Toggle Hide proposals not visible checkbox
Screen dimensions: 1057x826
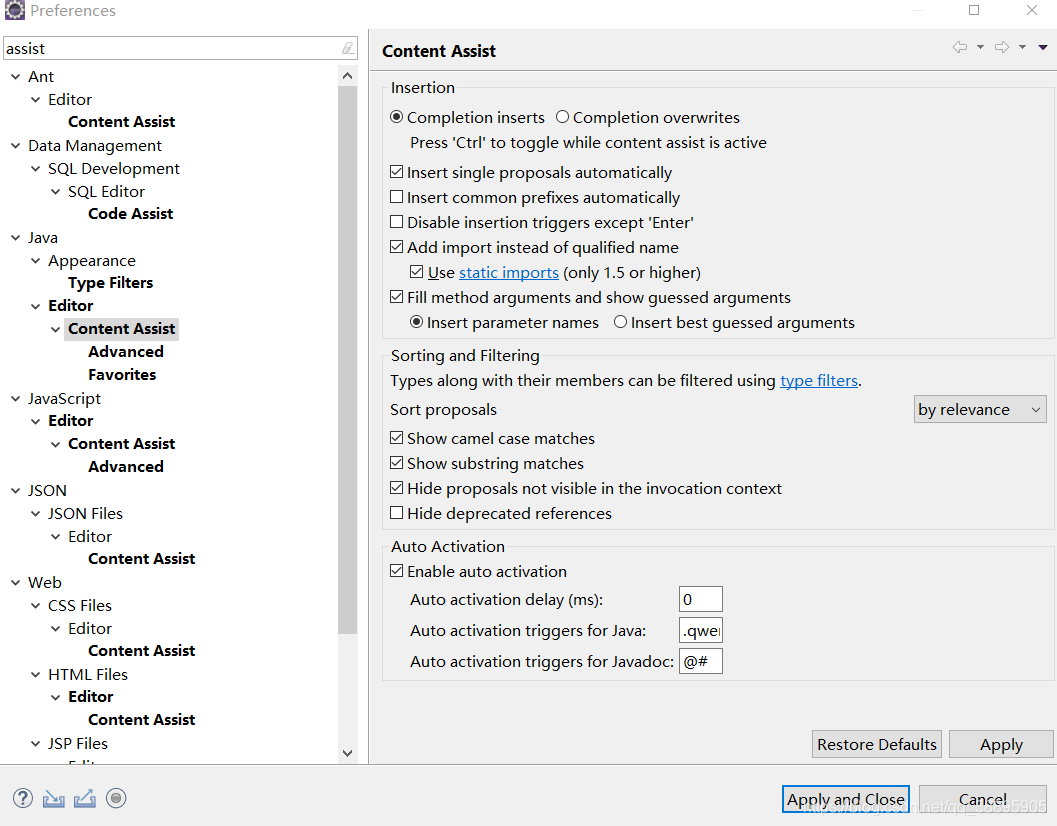(x=397, y=488)
